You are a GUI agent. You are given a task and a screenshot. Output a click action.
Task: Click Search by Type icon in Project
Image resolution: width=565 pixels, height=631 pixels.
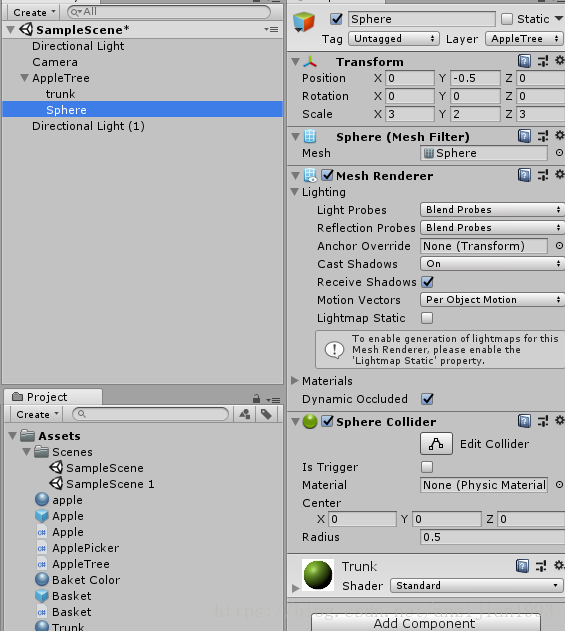[245, 414]
